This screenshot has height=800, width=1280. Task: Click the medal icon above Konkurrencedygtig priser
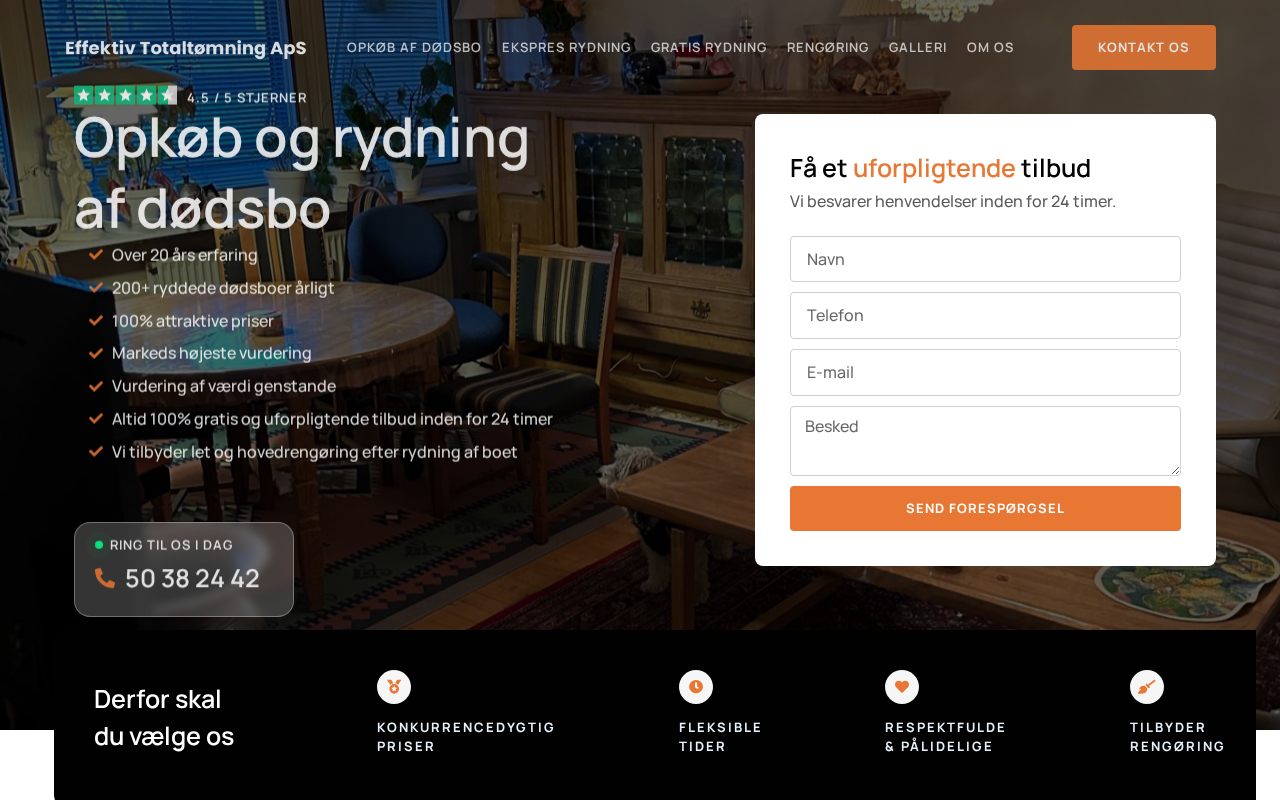[394, 687]
